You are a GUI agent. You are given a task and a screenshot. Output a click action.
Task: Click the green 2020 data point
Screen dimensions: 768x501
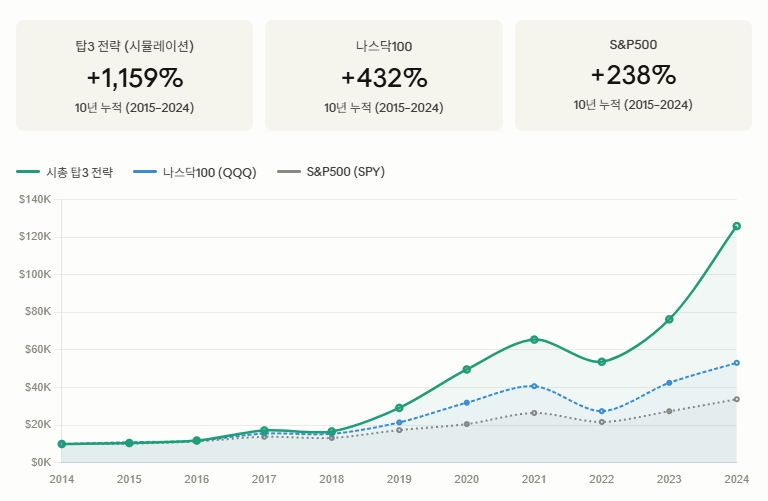(467, 369)
